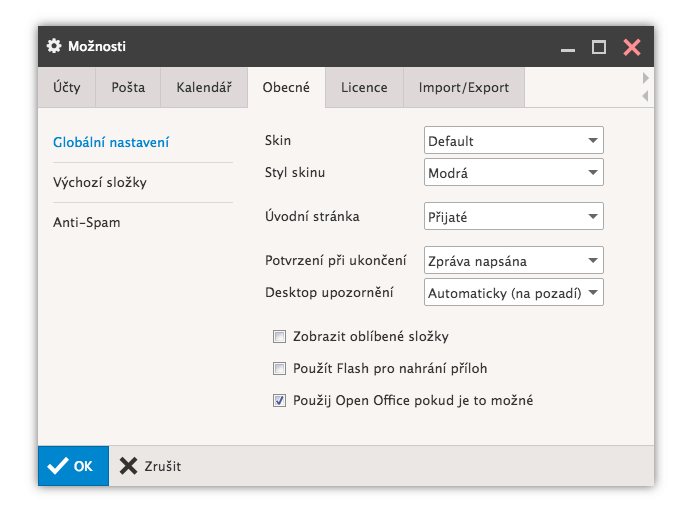
Task: Select Výchozí složky in sidebar
Action: [x=100, y=183]
